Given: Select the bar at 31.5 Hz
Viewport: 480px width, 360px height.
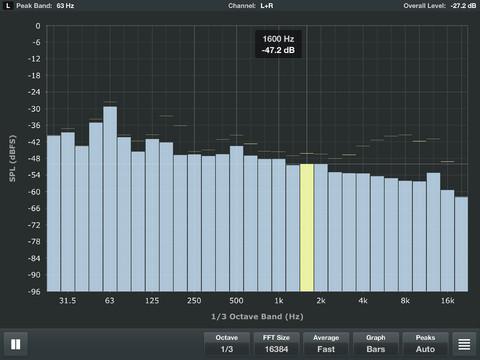Looking at the screenshot, I should 68,212.
